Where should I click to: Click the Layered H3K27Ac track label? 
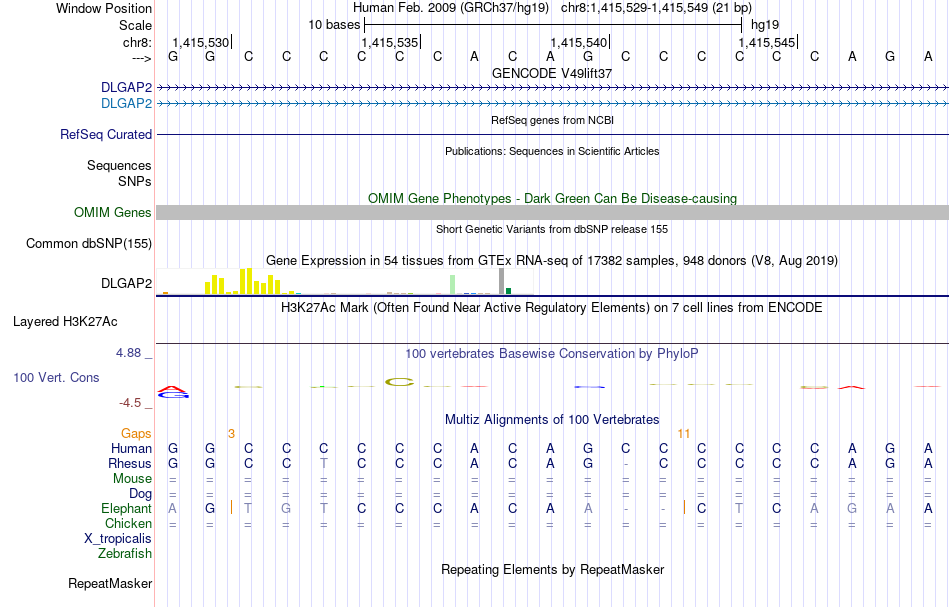[x=65, y=322]
